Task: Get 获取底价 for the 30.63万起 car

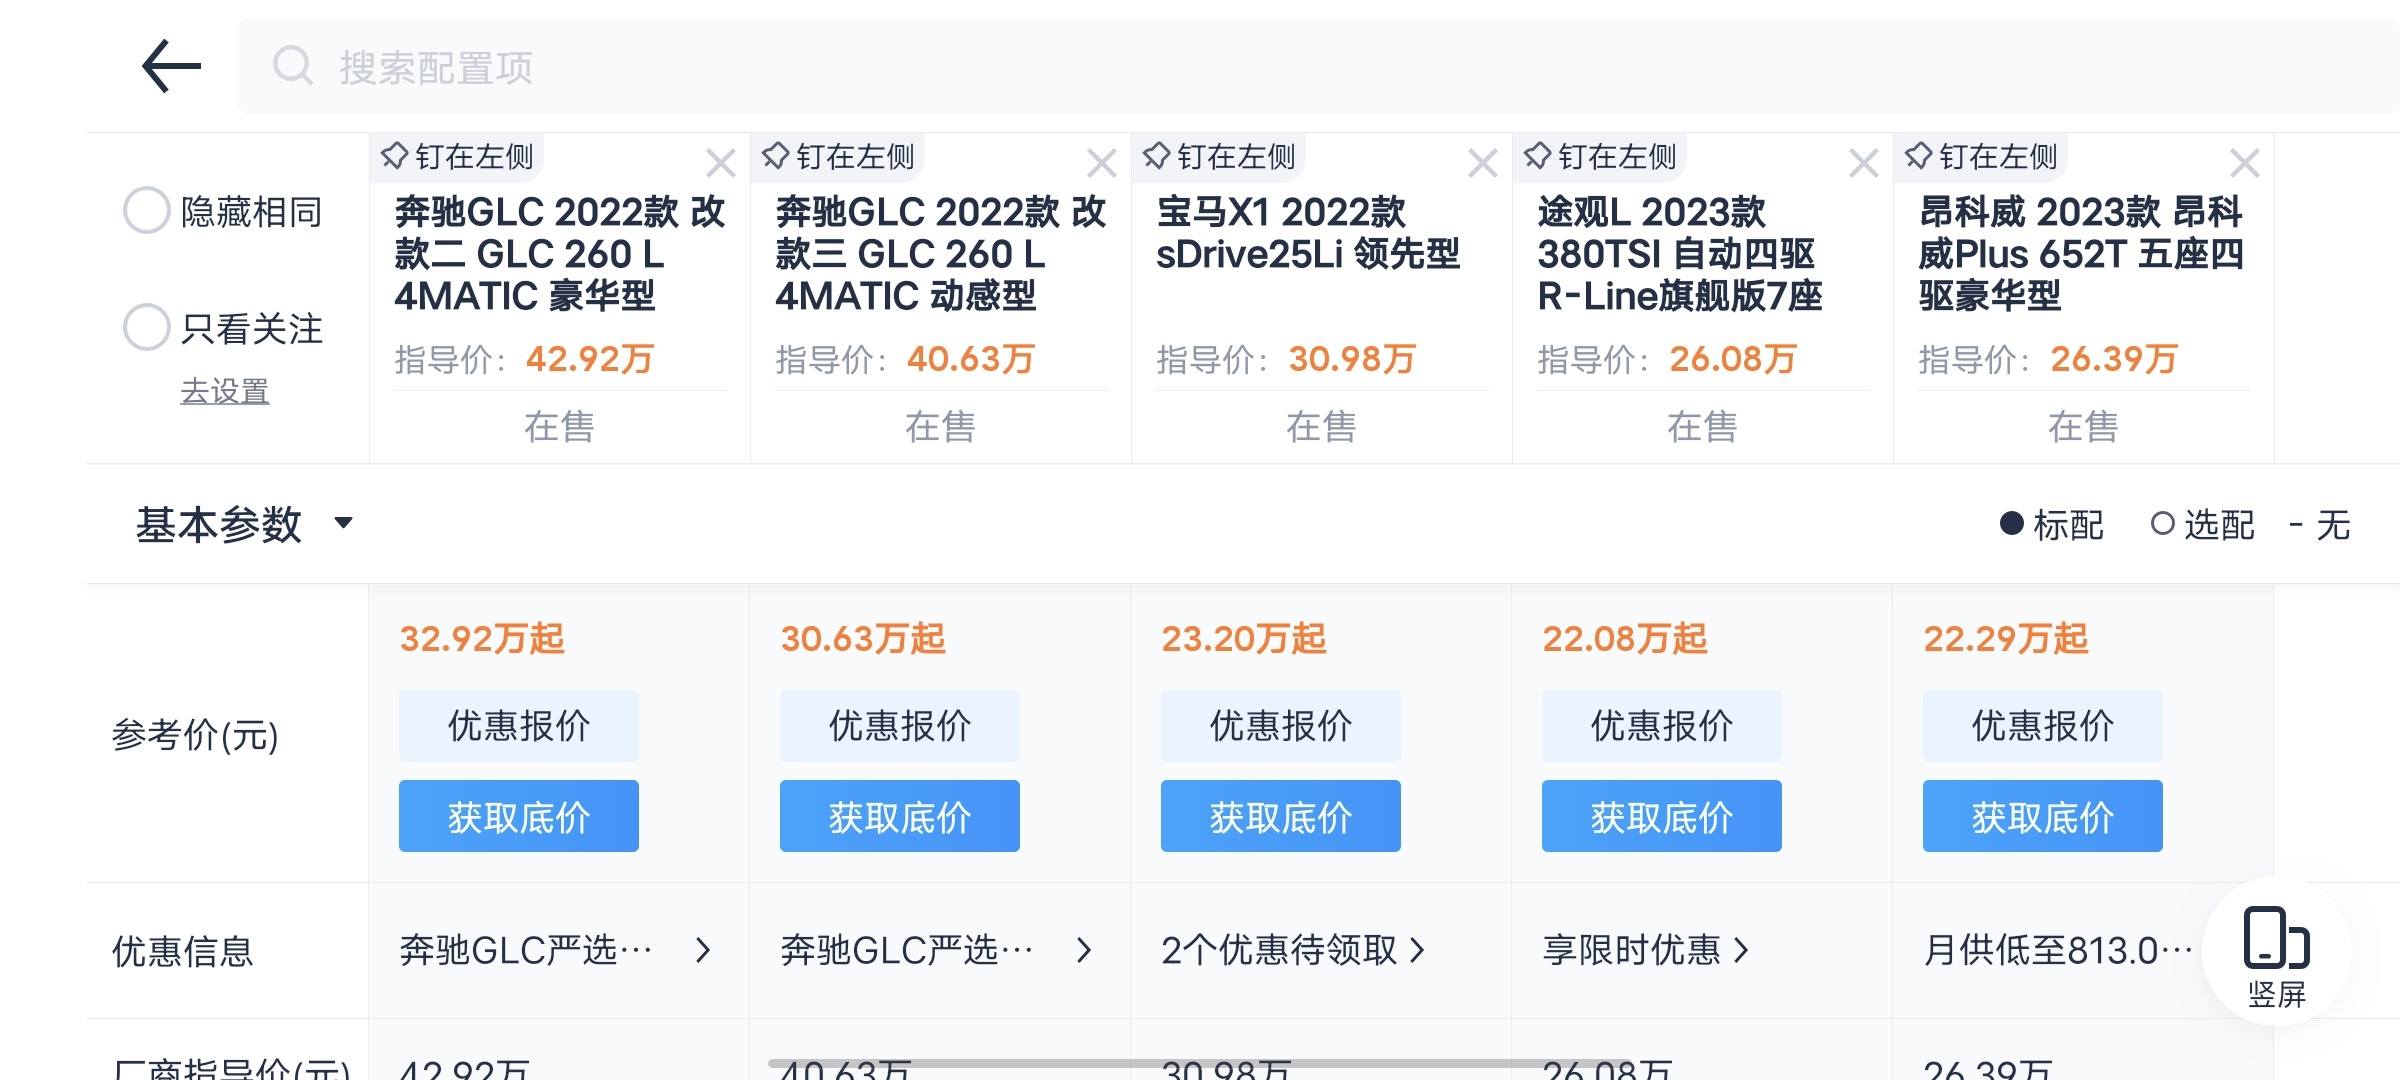Action: pos(900,816)
